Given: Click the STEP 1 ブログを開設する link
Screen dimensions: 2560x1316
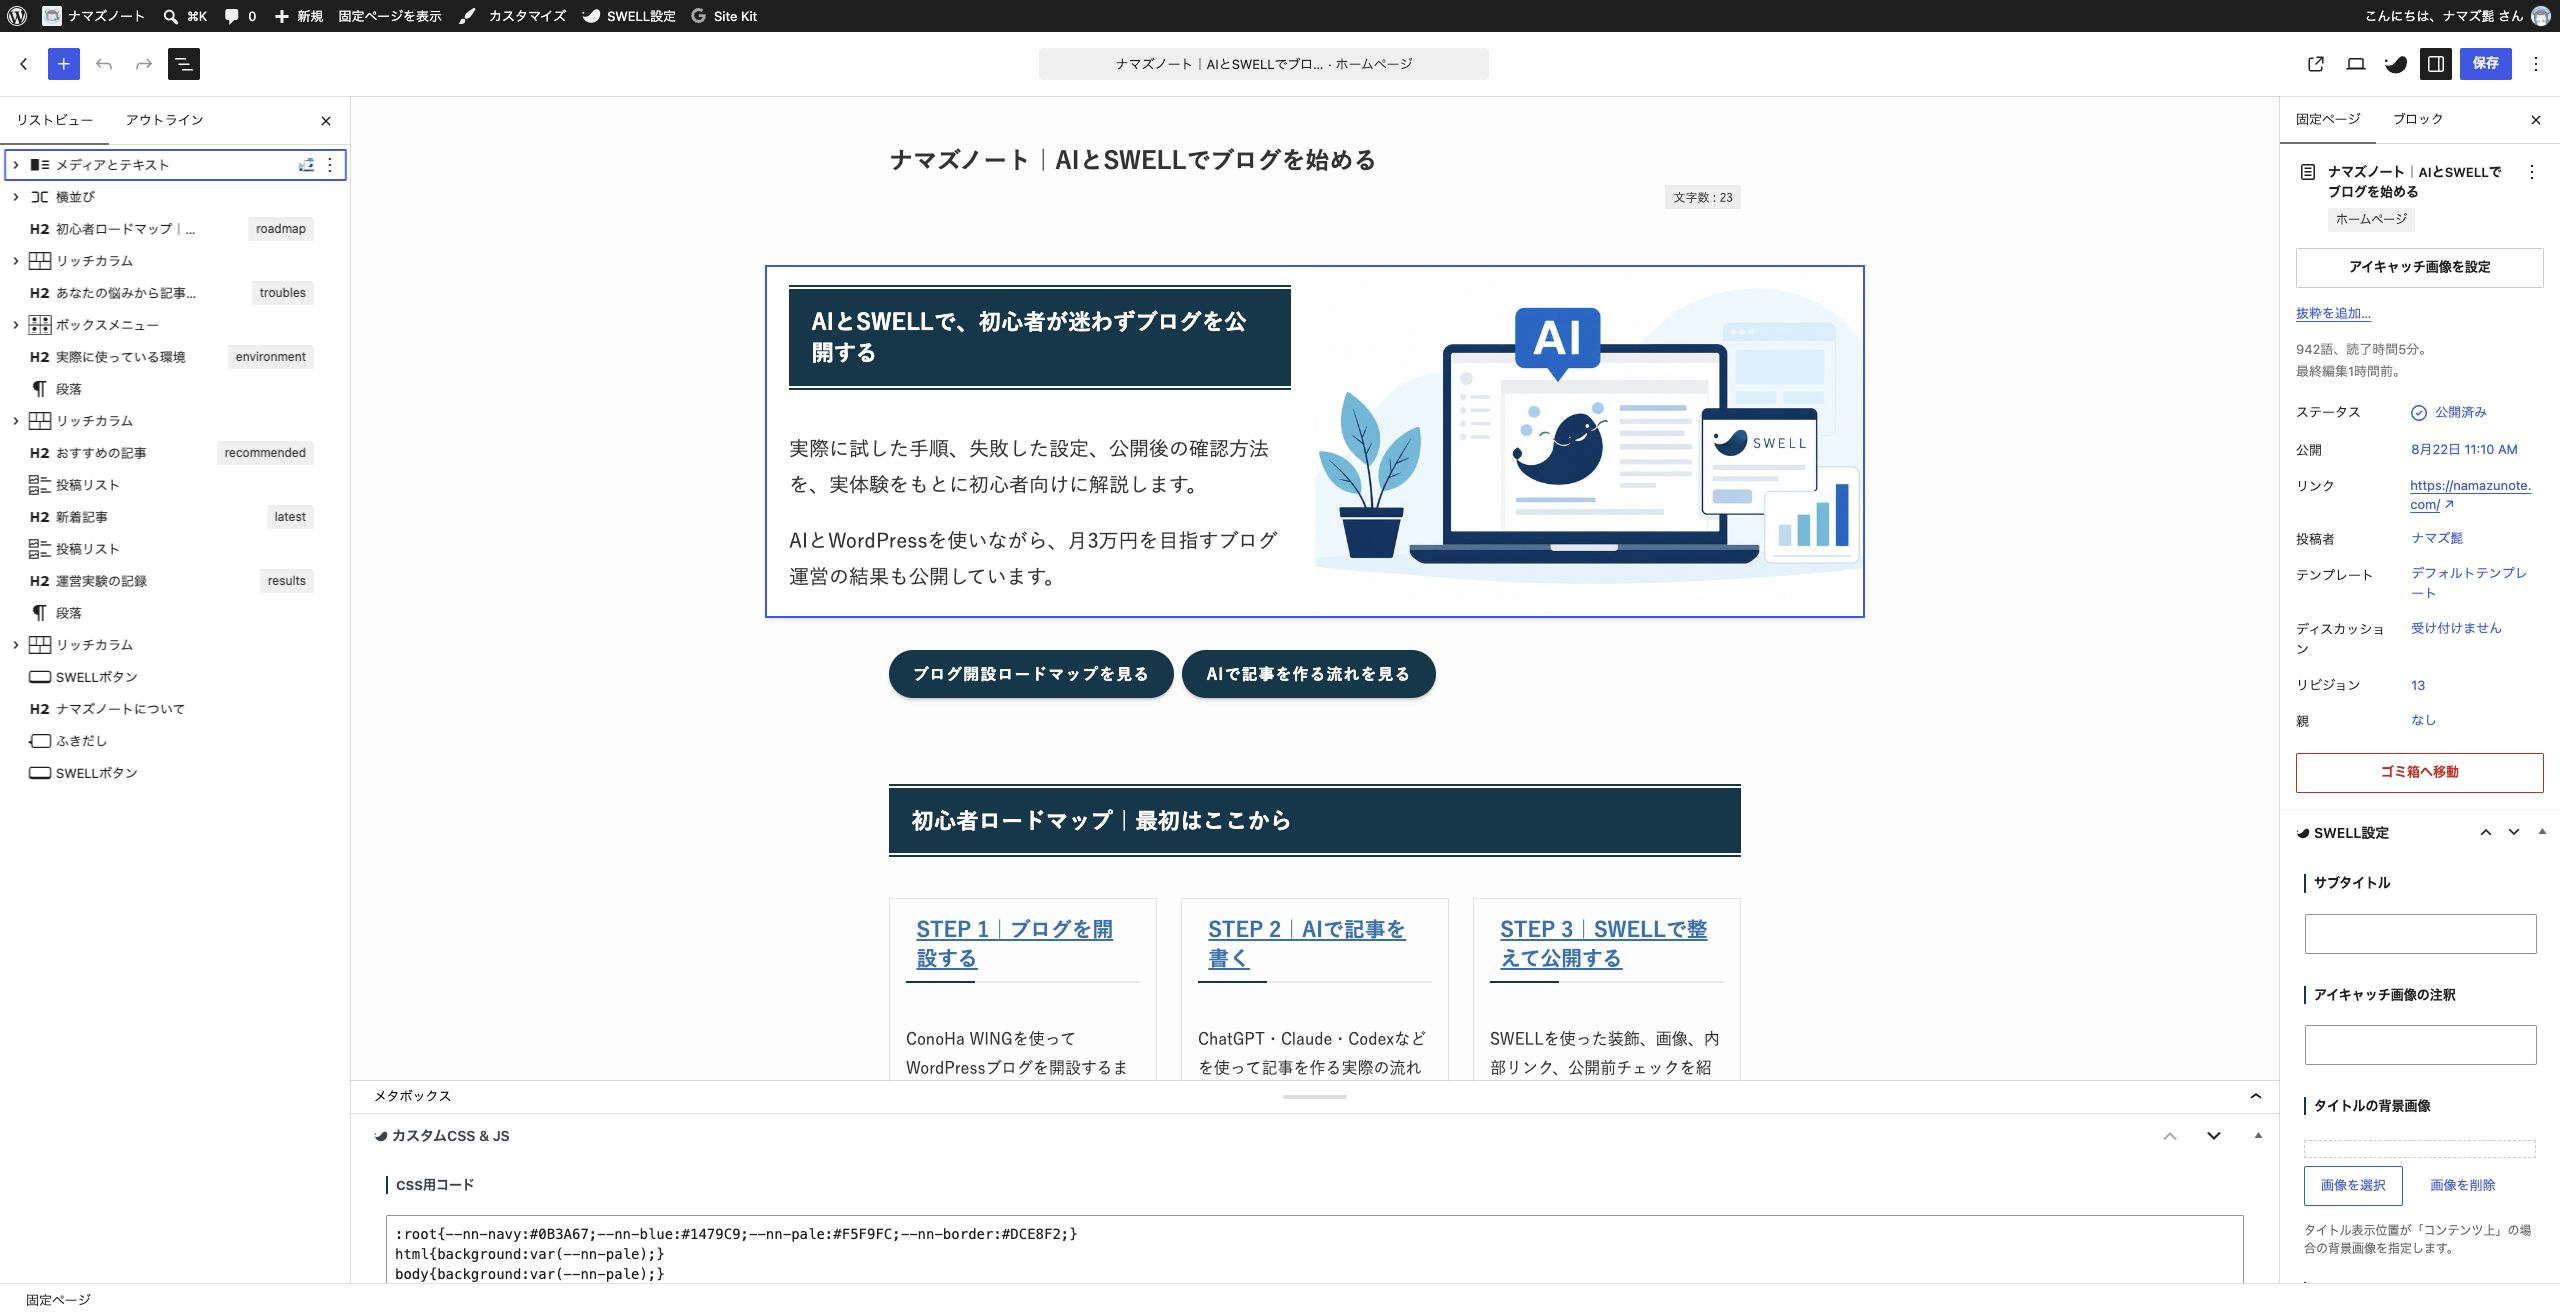Looking at the screenshot, I should (1014, 943).
